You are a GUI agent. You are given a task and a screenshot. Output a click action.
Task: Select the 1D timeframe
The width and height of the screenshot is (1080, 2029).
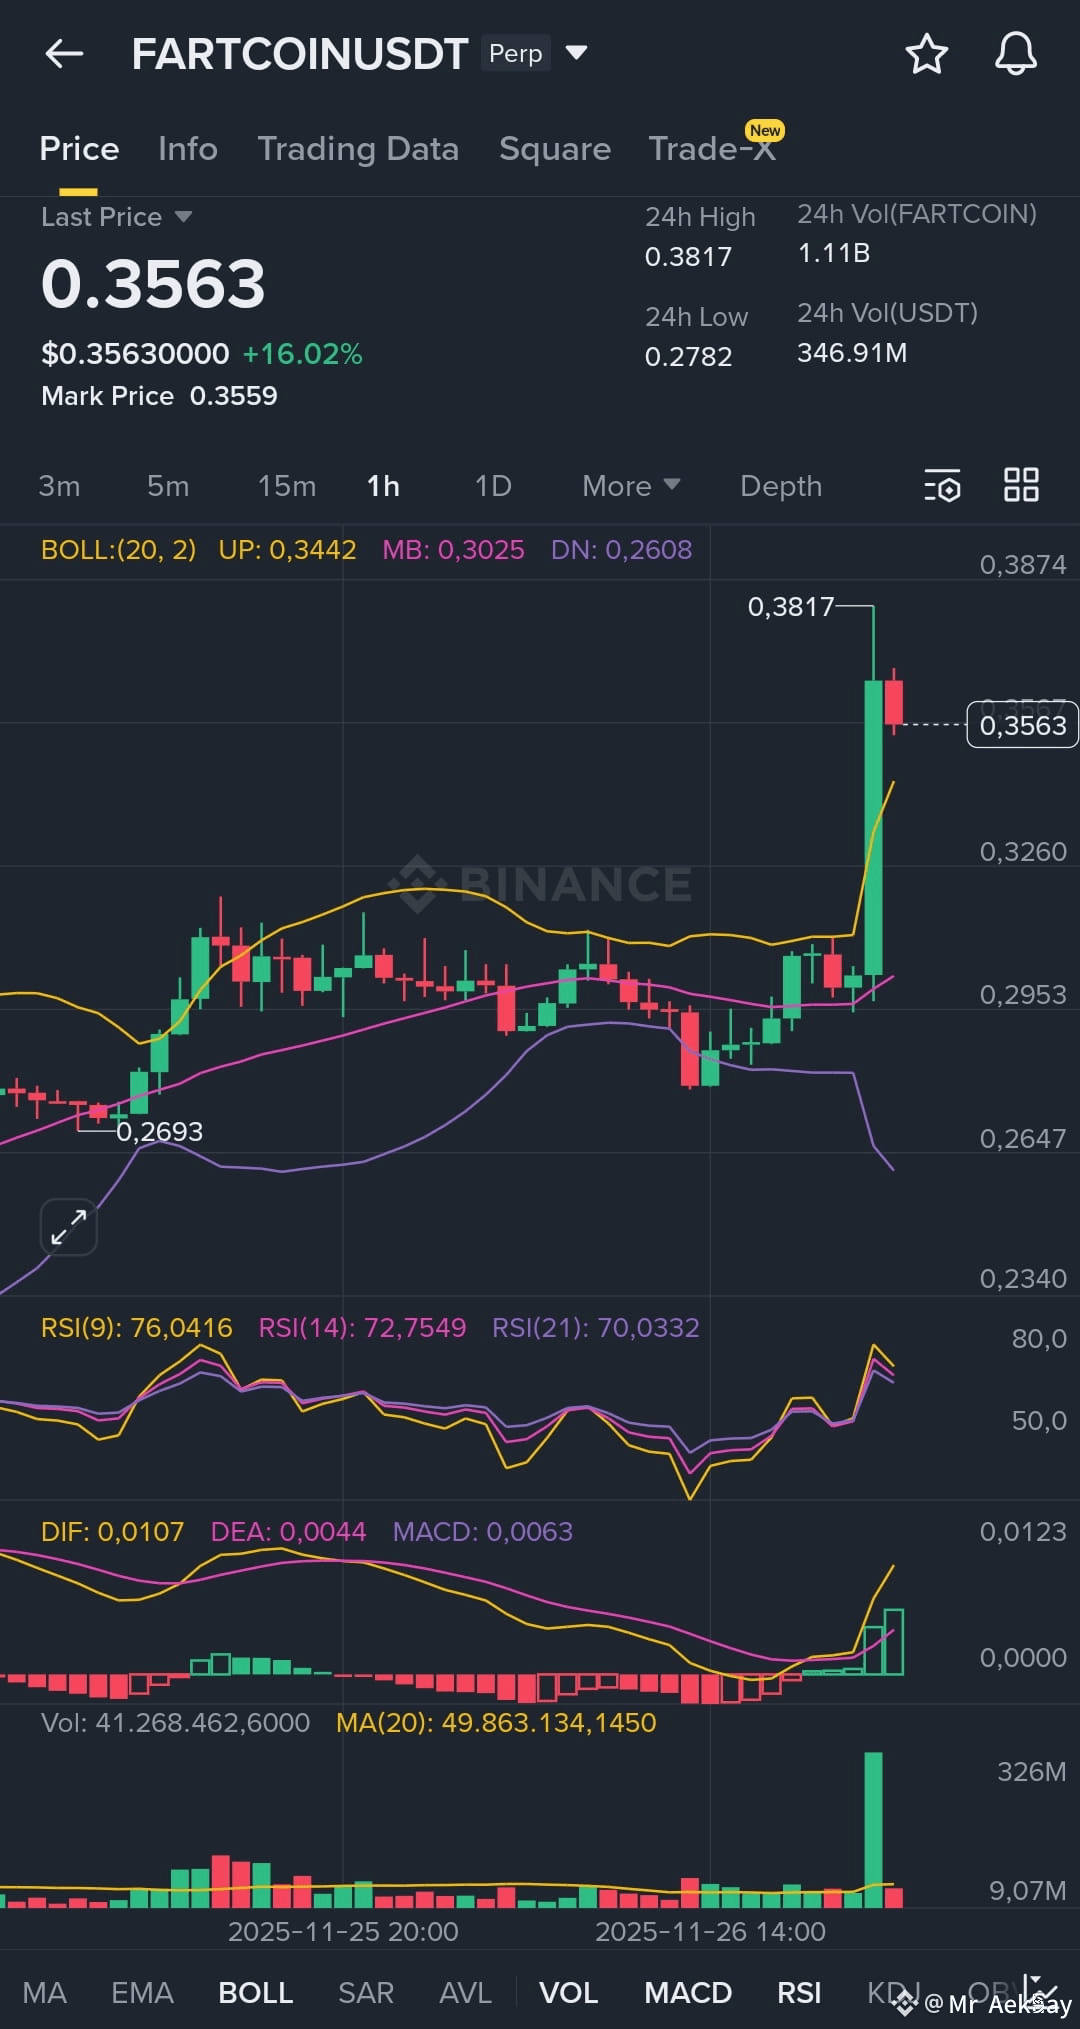click(x=493, y=486)
